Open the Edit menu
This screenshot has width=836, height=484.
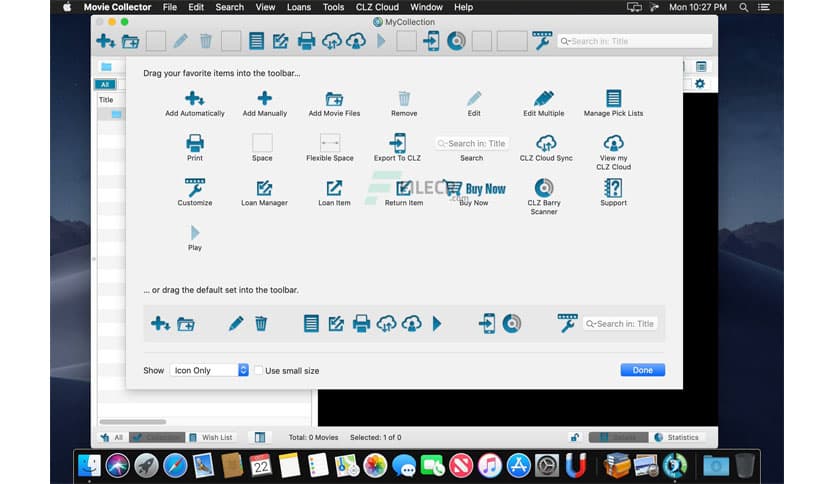(196, 7)
